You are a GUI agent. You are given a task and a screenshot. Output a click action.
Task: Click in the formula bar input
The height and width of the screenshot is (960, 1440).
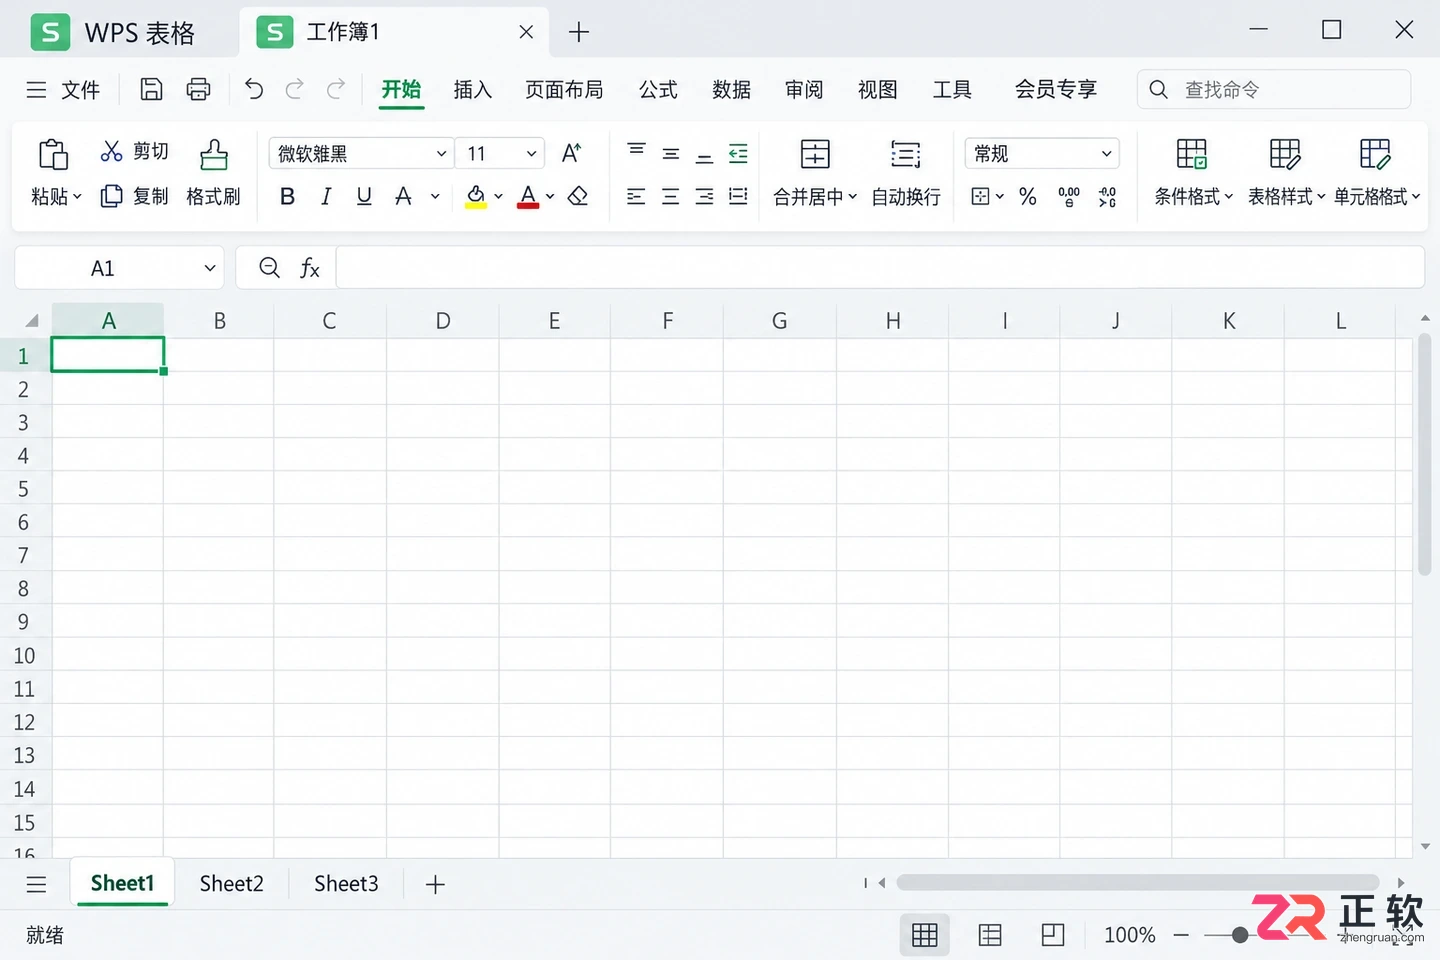880,267
